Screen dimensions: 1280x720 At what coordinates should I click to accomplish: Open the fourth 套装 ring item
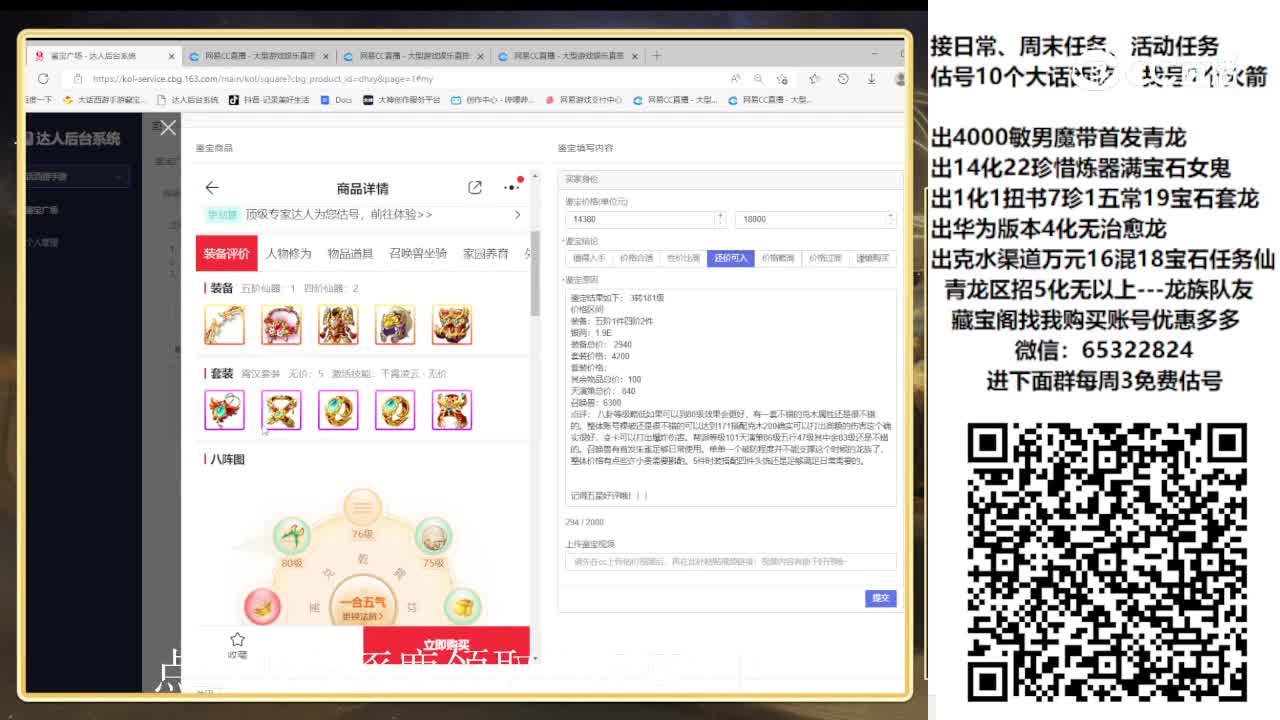click(x=395, y=410)
